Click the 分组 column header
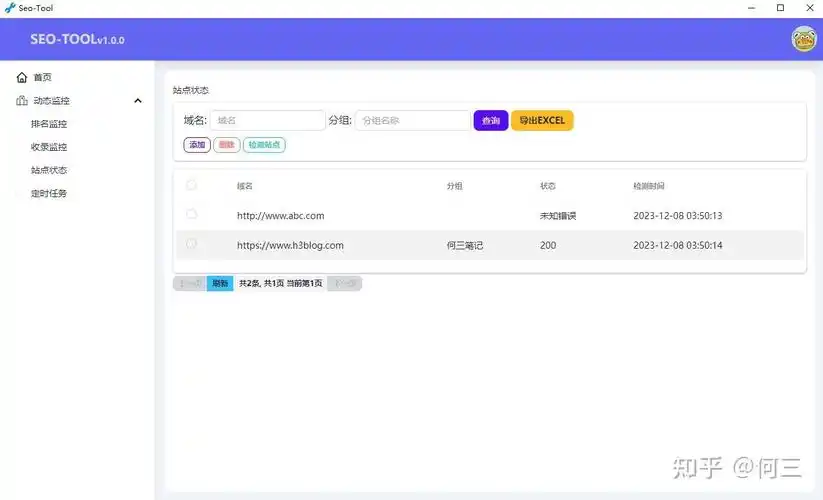This screenshot has height=500, width=823. pyautogui.click(x=455, y=186)
